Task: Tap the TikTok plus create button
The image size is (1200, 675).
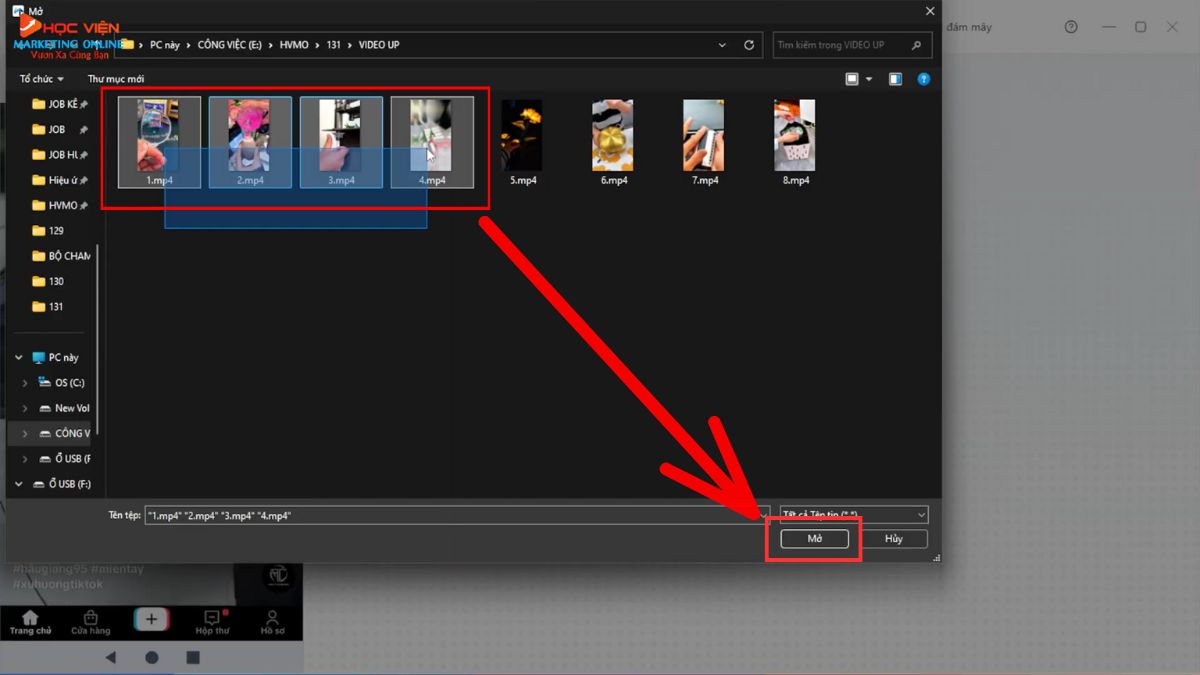Action: [151, 620]
